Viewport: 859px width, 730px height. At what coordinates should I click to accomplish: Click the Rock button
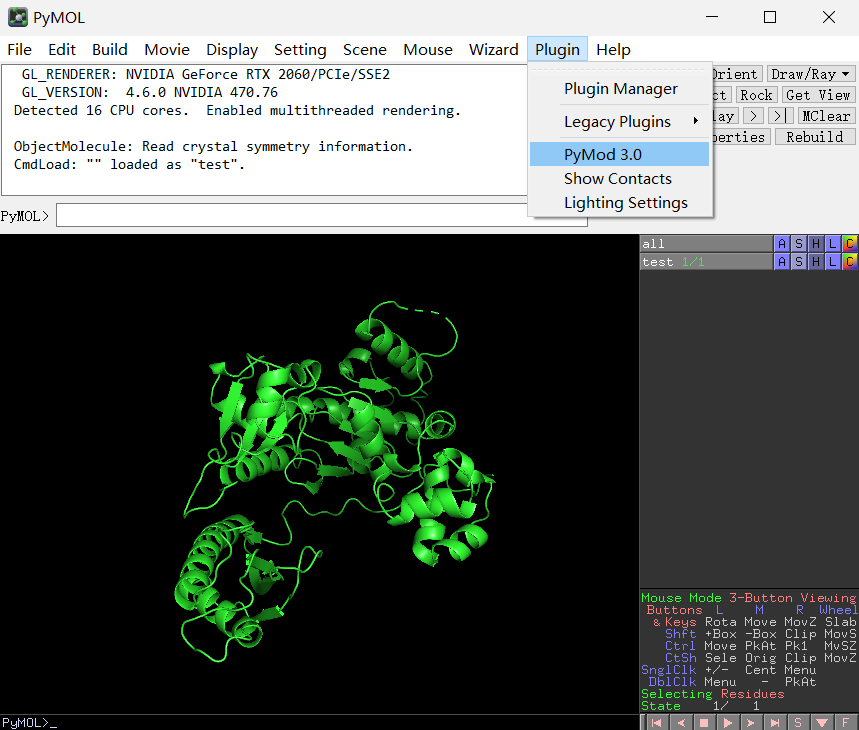(x=756, y=95)
